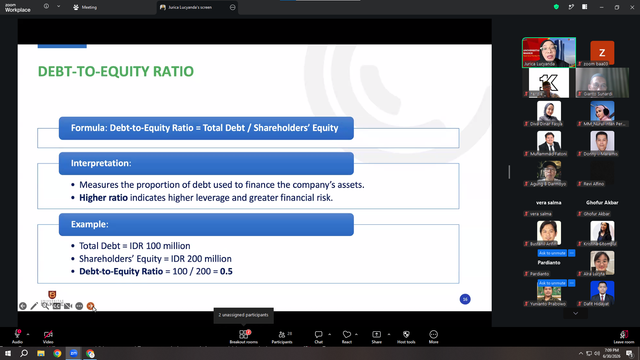640x360 pixels.
Task: Open more options button above Yunianto Prabowo
Action: (571, 283)
